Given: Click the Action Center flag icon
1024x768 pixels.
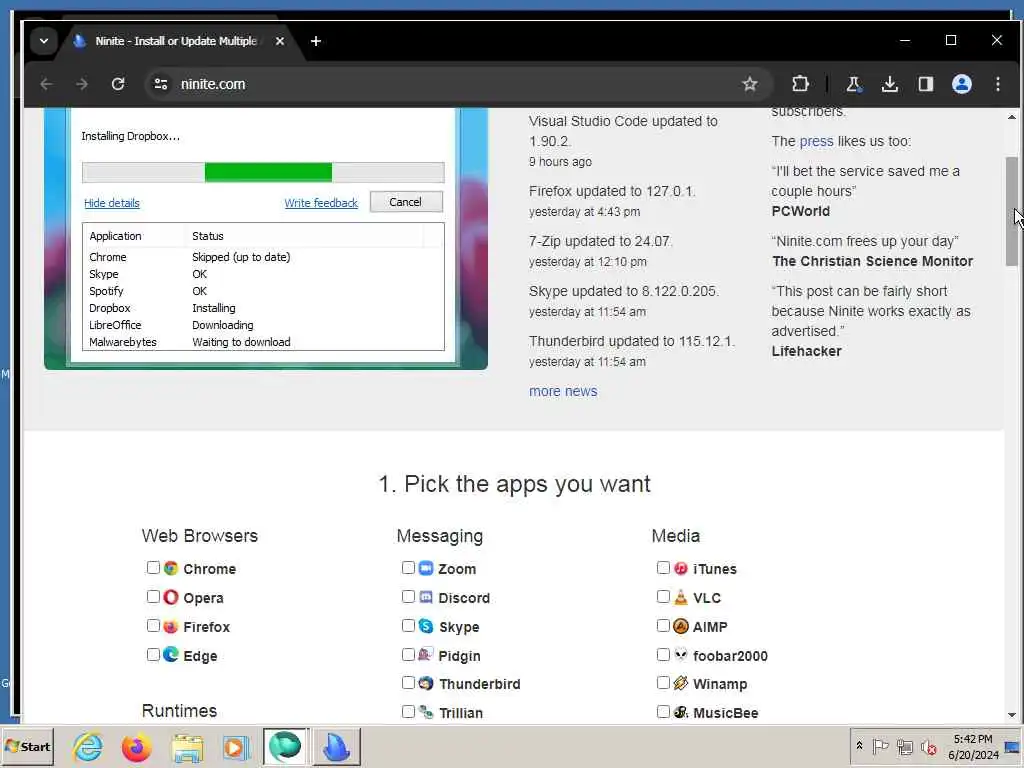Looking at the screenshot, I should click(880, 746).
